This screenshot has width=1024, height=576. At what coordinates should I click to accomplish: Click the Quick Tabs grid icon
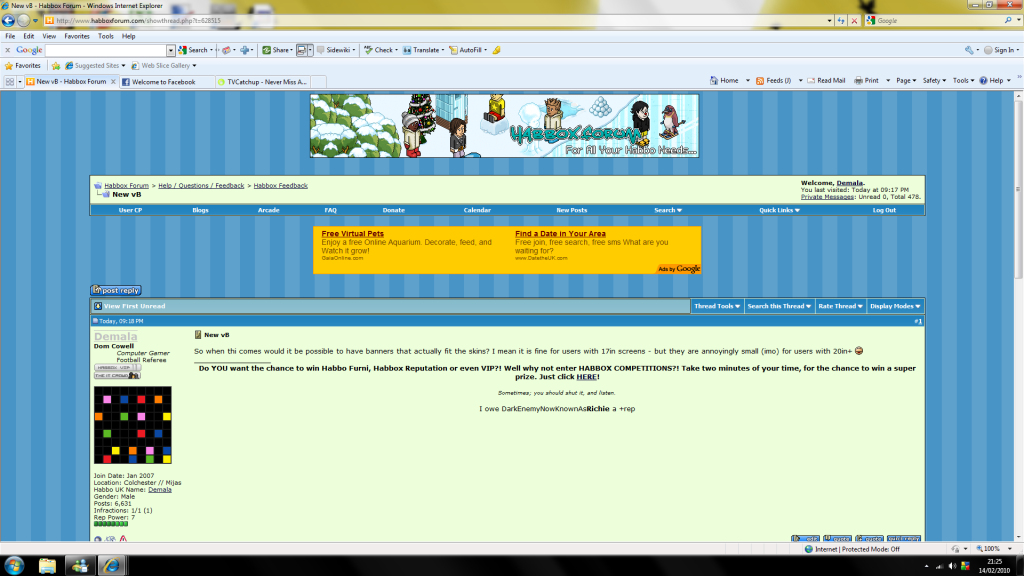point(10,81)
